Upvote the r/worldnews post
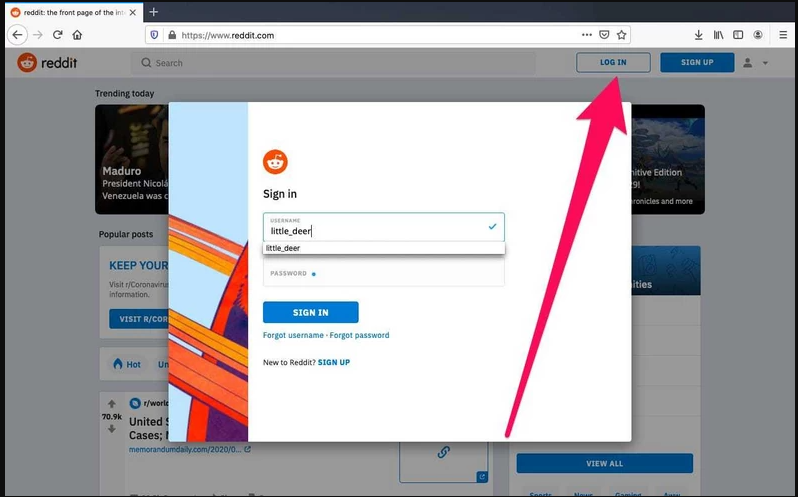Image resolution: width=798 pixels, height=497 pixels. coord(111,404)
